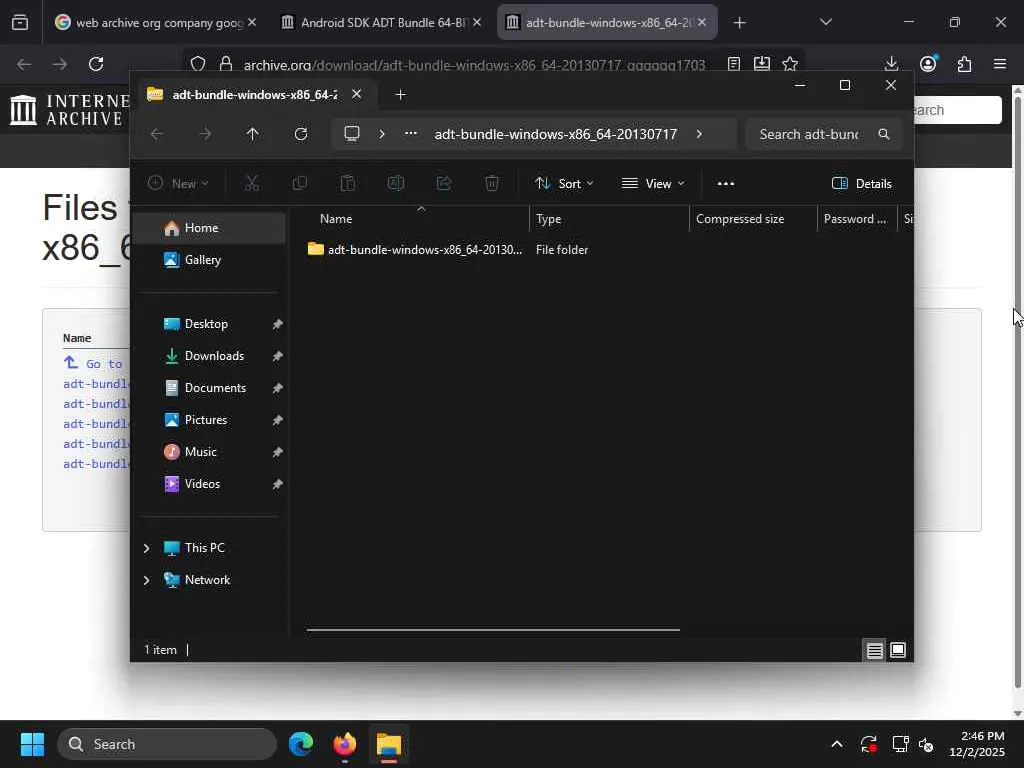1024x768 pixels.
Task: Refresh the File Explorer folder view
Action: point(300,134)
